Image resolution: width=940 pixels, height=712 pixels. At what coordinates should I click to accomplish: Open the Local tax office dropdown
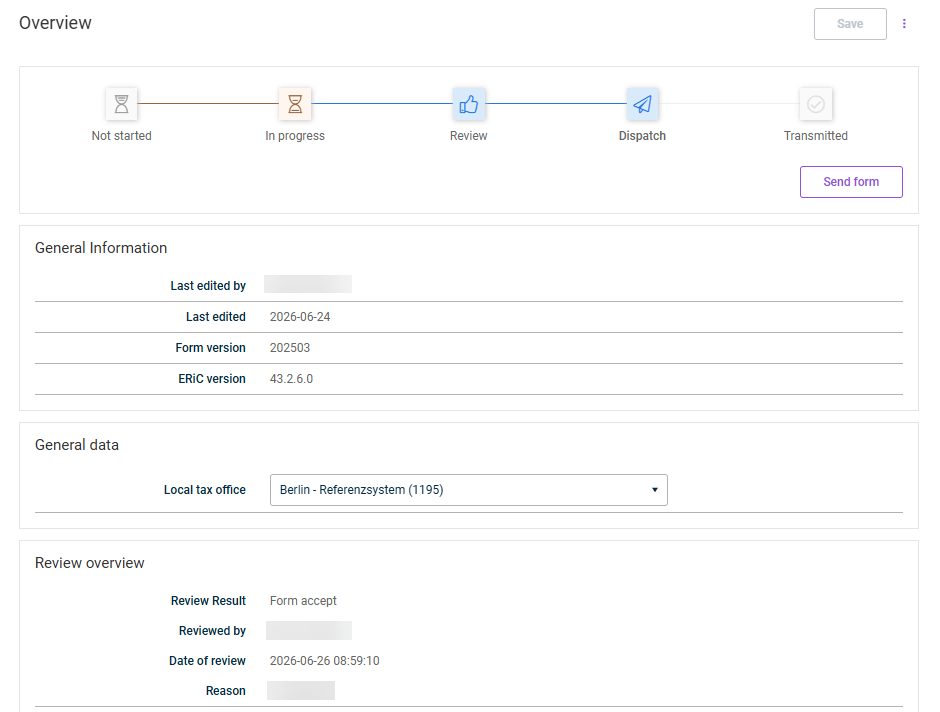(x=469, y=490)
